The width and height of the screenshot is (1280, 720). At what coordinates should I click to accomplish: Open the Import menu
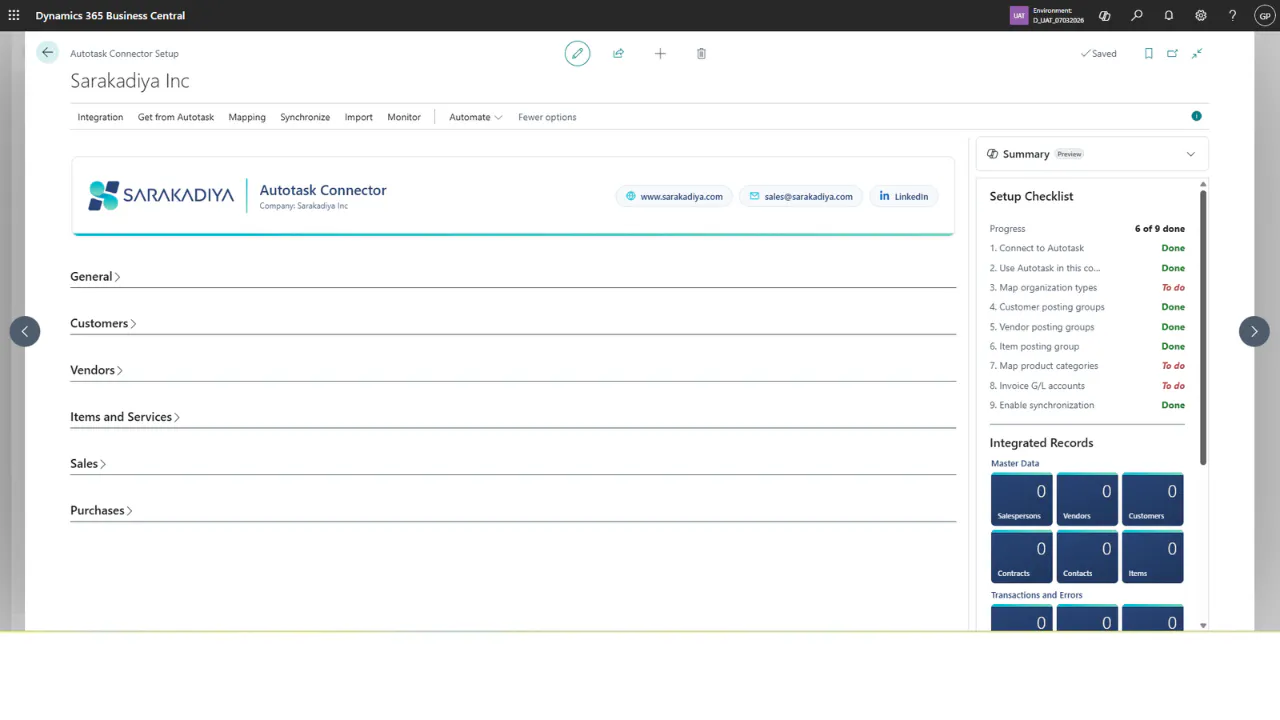click(x=359, y=117)
